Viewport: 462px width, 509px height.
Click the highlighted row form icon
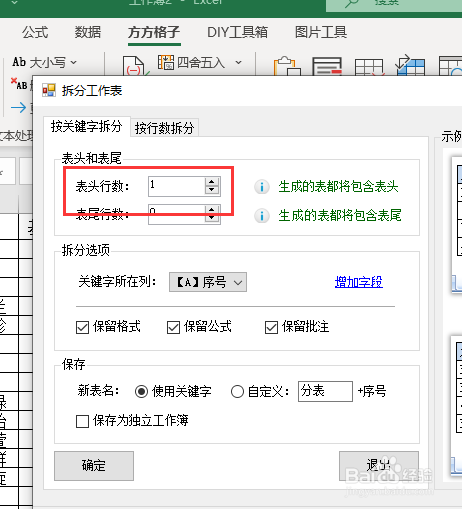click(327, 66)
